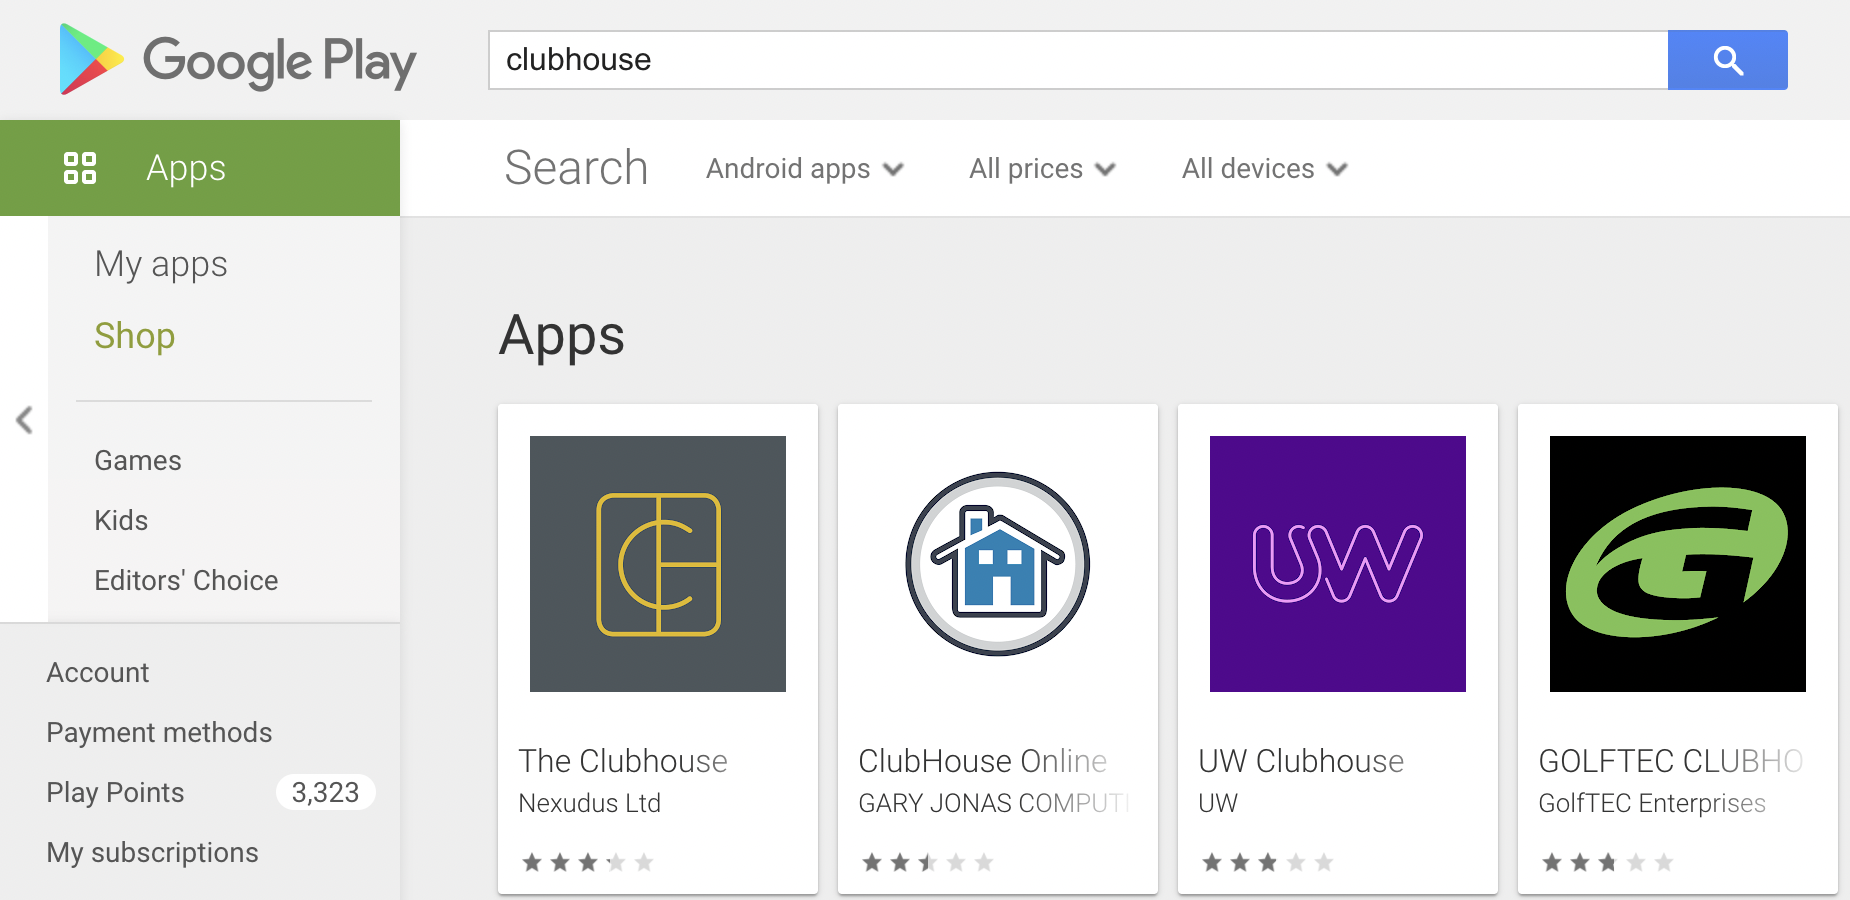The image size is (1850, 900).
Task: Click the Google Play logo
Action: click(x=238, y=60)
